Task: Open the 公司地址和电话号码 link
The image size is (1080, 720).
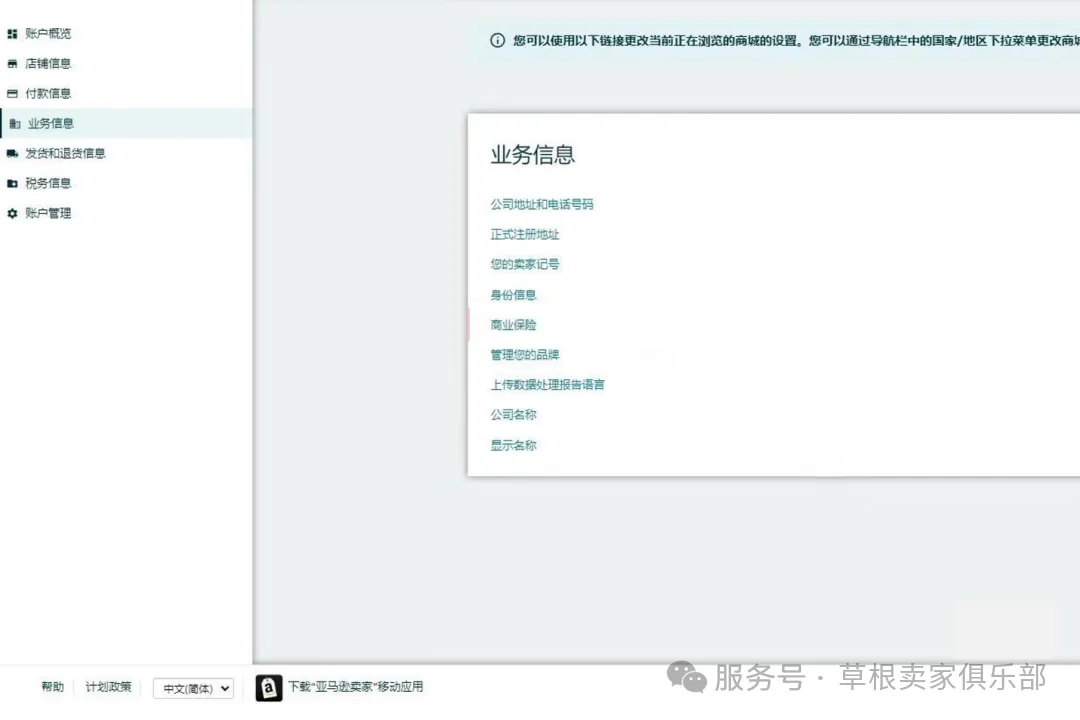Action: (541, 205)
